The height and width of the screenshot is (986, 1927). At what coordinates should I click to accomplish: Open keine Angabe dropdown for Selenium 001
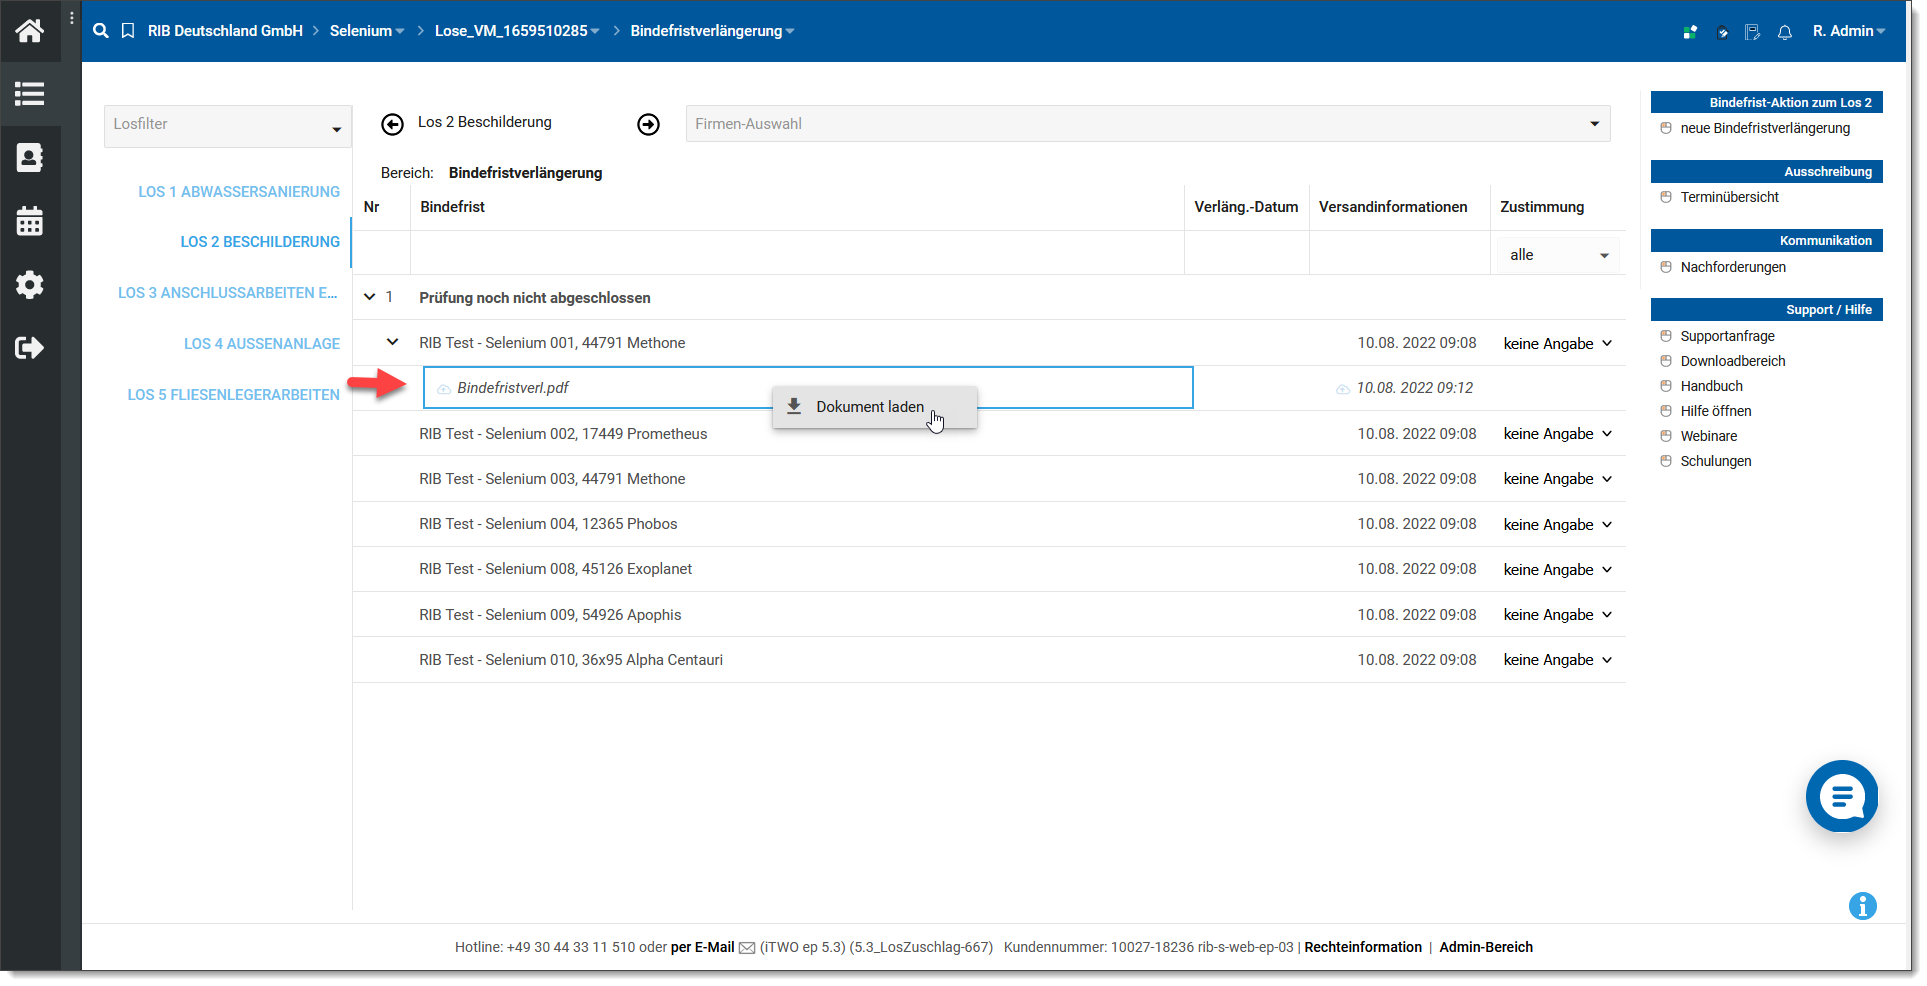click(x=1558, y=343)
